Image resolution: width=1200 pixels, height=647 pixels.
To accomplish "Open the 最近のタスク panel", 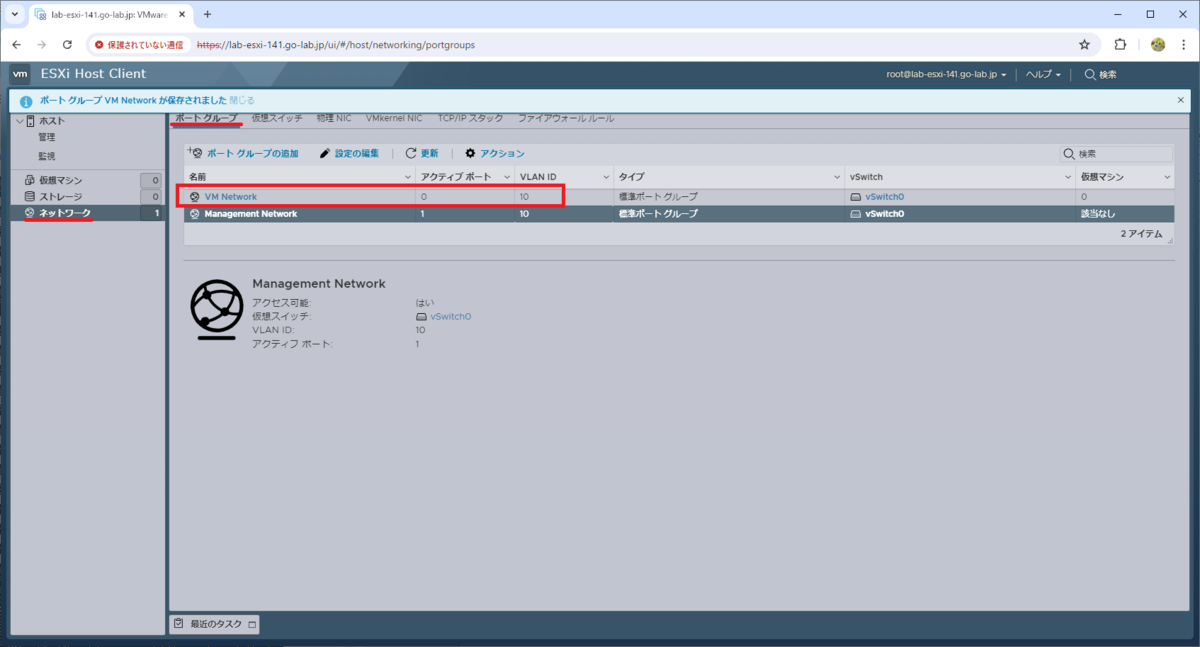I will pos(216,624).
